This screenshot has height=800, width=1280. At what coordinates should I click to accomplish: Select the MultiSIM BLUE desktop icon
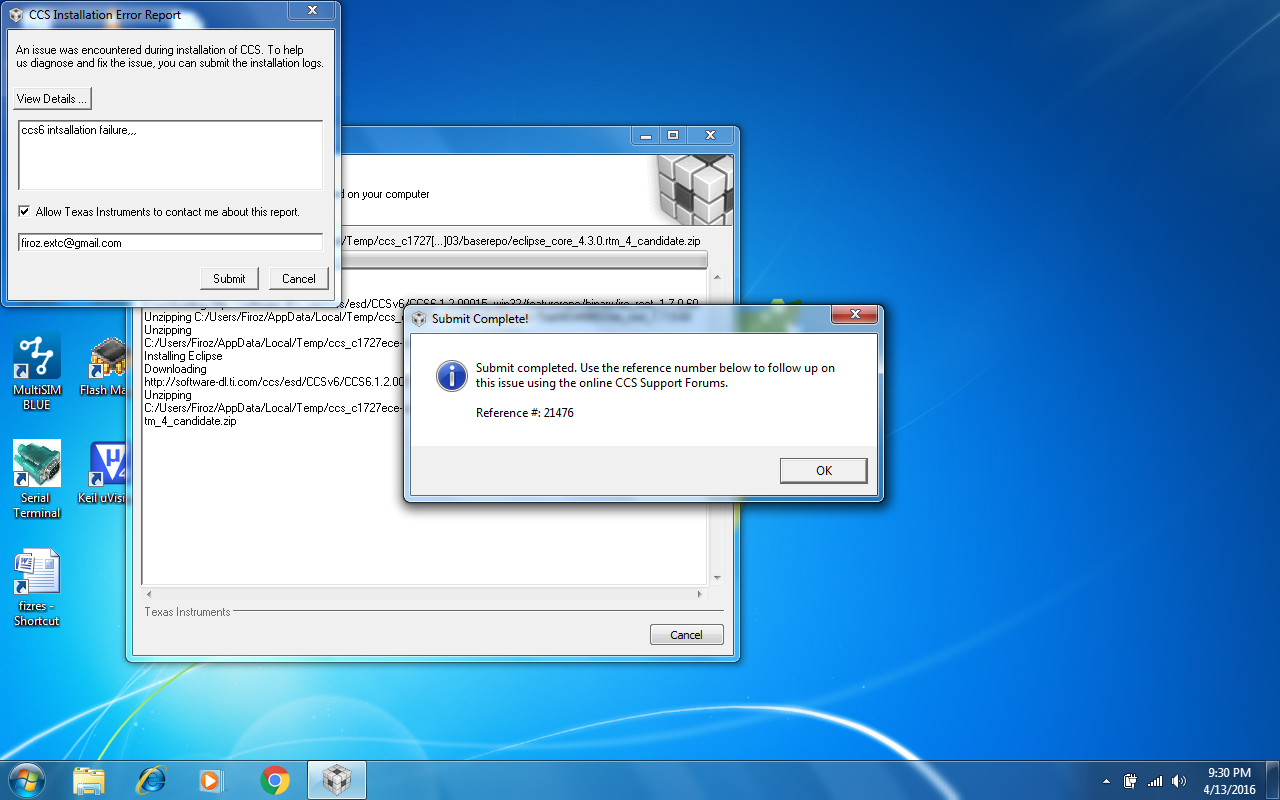pos(37,372)
